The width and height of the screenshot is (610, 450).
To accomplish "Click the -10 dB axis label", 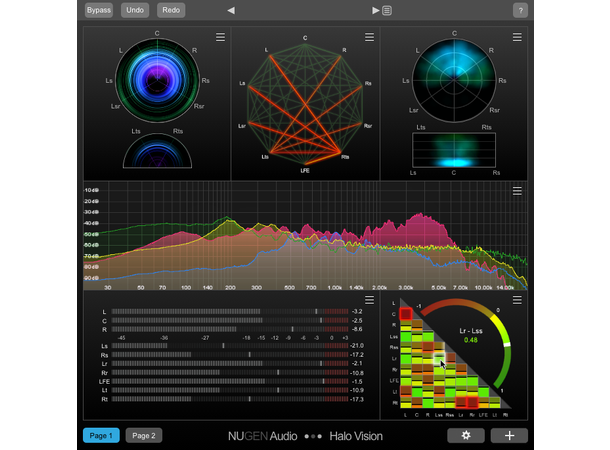I will click(91, 190).
